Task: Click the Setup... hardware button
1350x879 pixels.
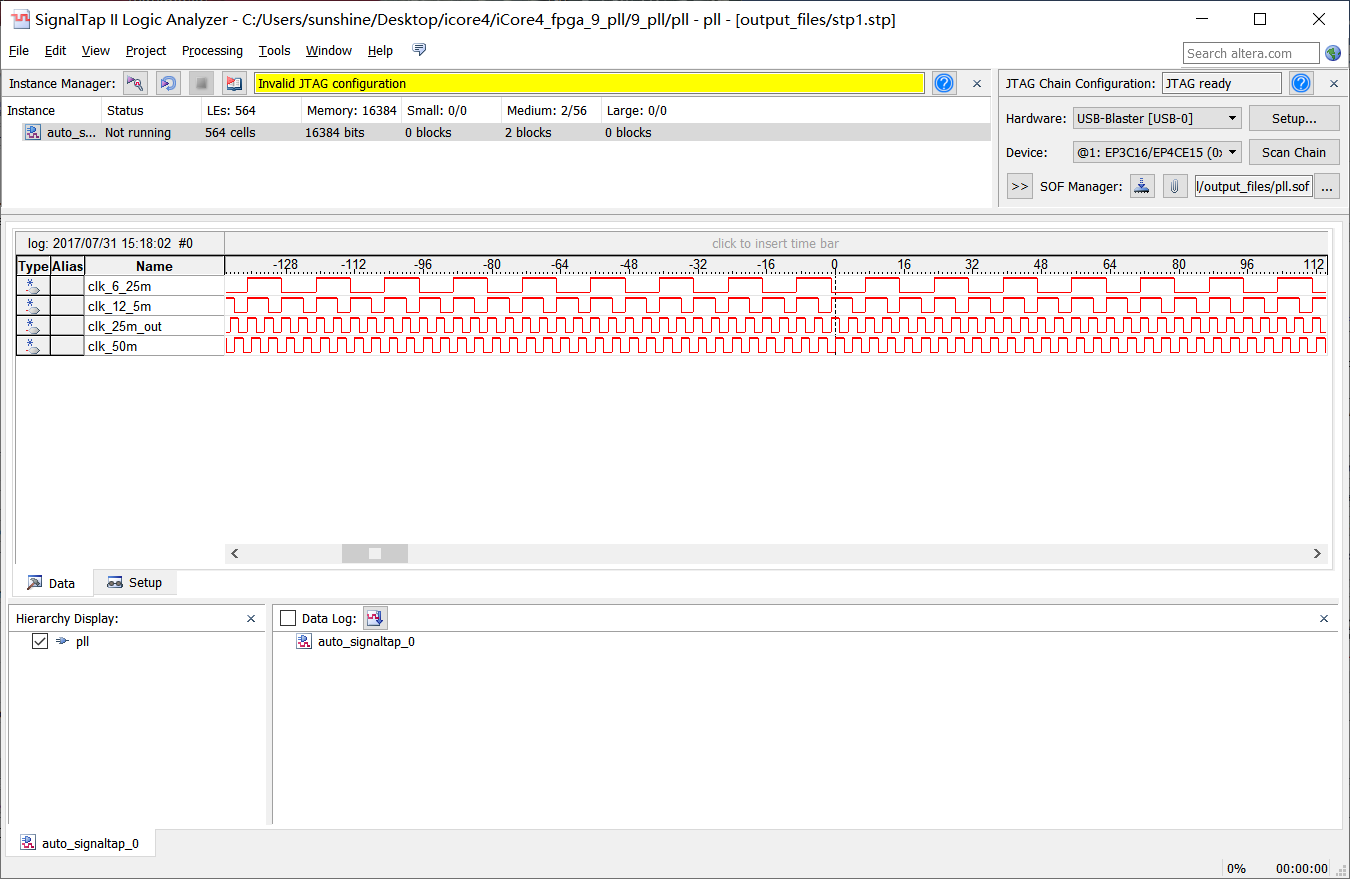Action: coord(1293,118)
